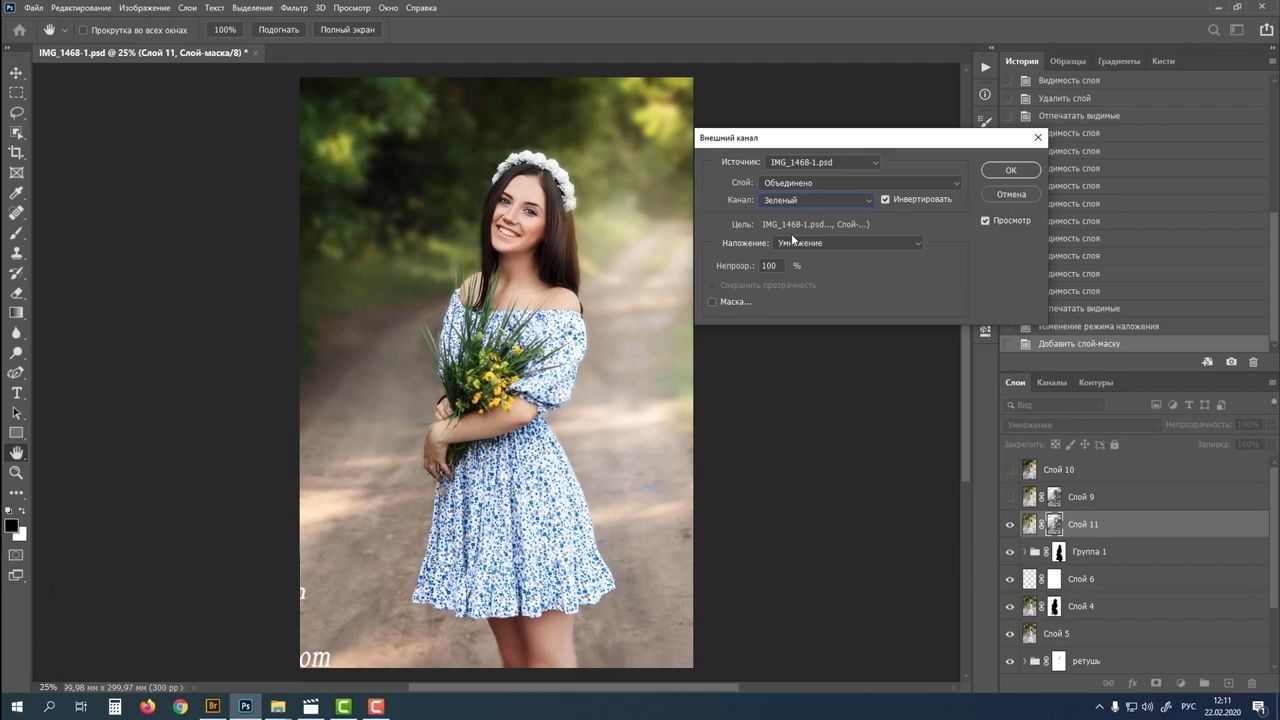The height and width of the screenshot is (720, 1280).
Task: Open the Фильтр menu
Action: pyautogui.click(x=294, y=8)
